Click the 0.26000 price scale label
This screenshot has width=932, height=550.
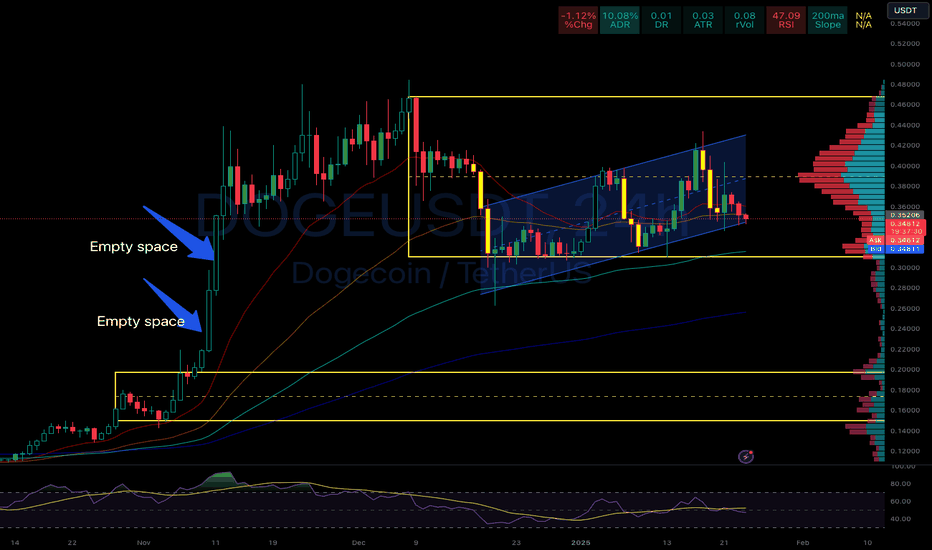(905, 309)
